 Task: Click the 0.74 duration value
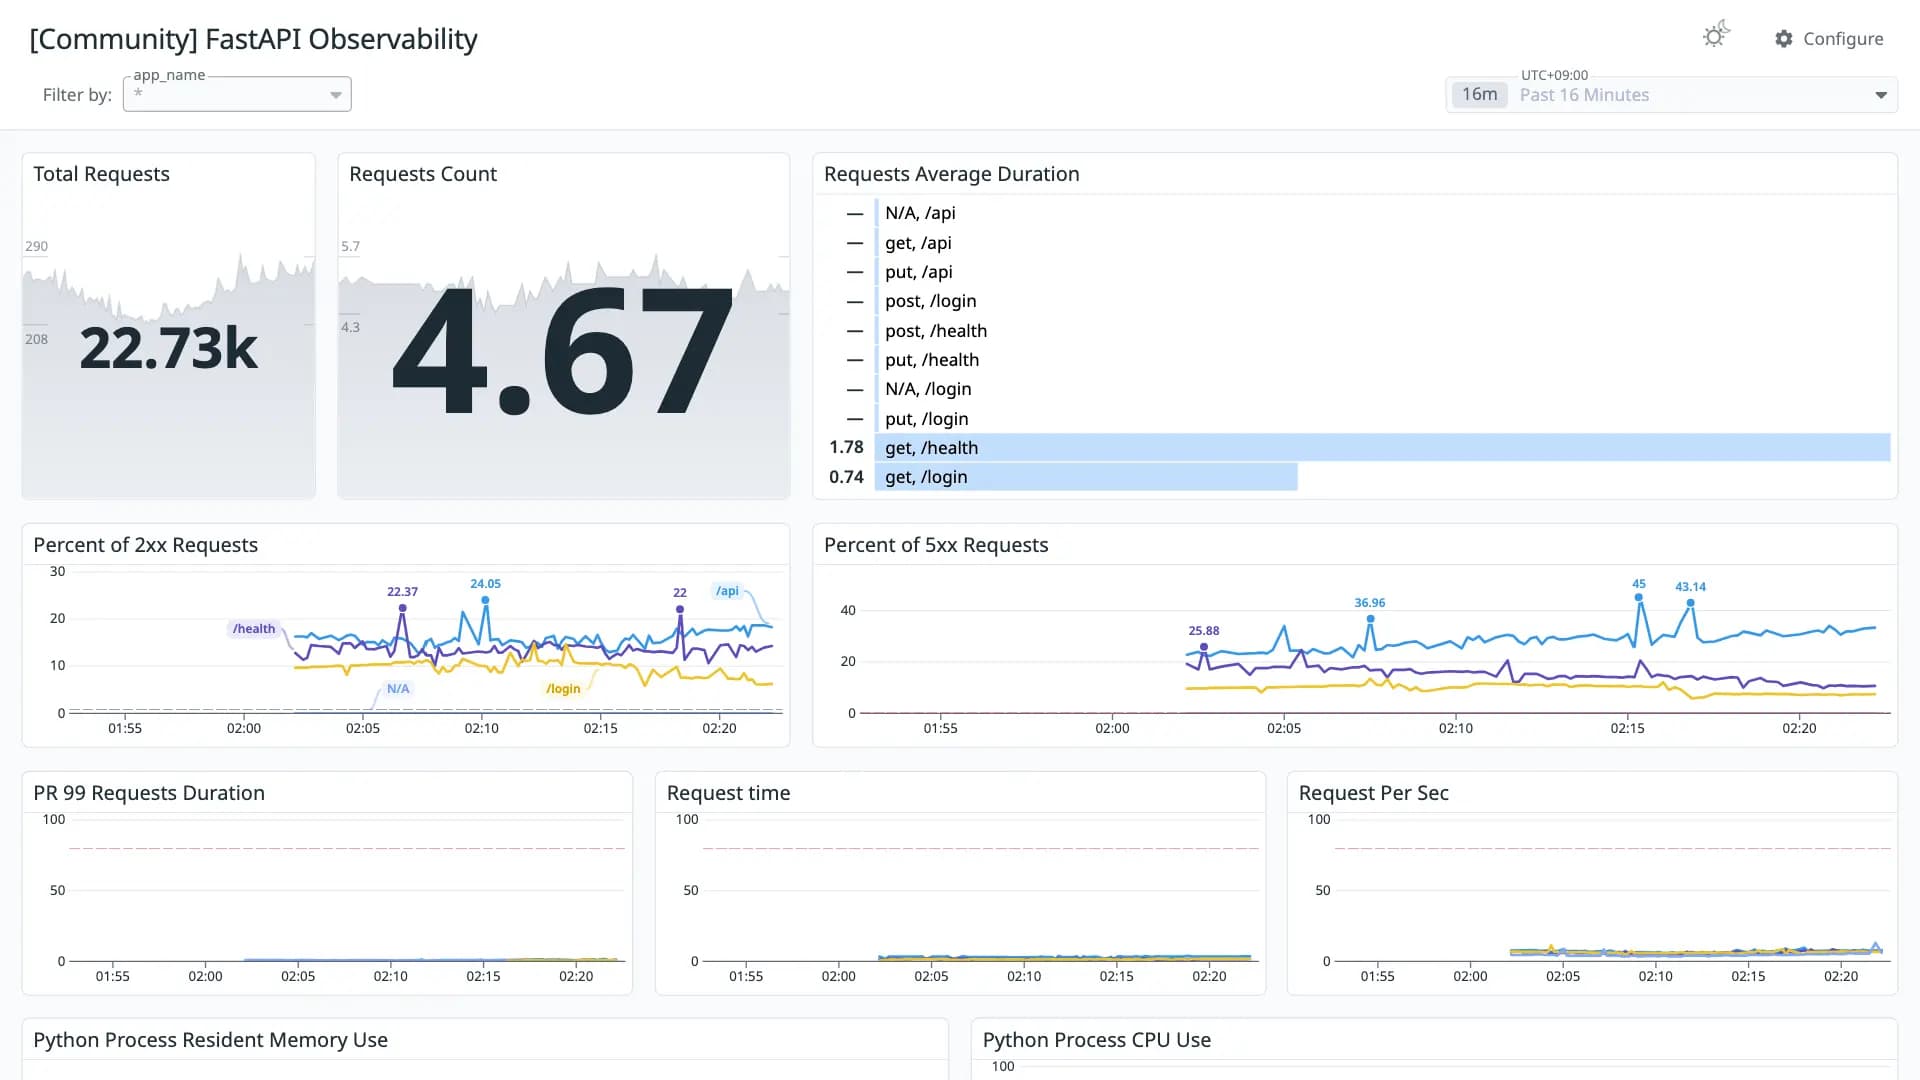point(846,477)
